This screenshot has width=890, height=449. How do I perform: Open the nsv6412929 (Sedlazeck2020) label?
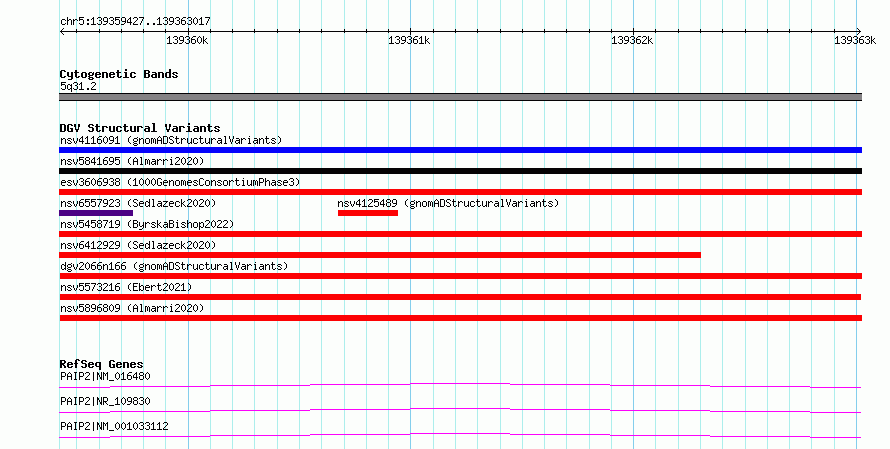(x=138, y=245)
